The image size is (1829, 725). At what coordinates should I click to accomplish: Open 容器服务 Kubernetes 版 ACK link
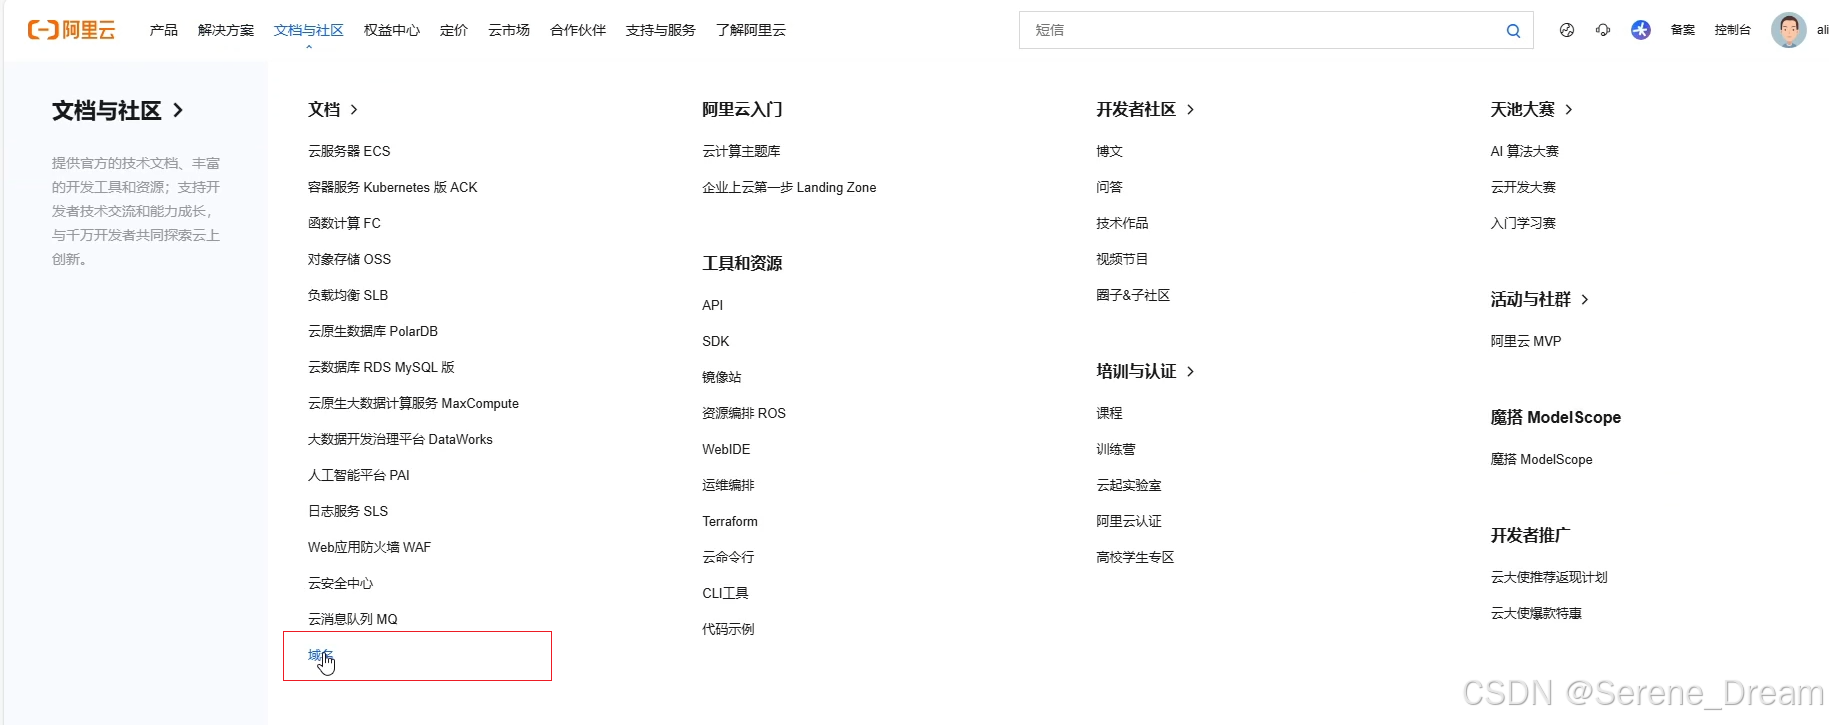click(393, 187)
